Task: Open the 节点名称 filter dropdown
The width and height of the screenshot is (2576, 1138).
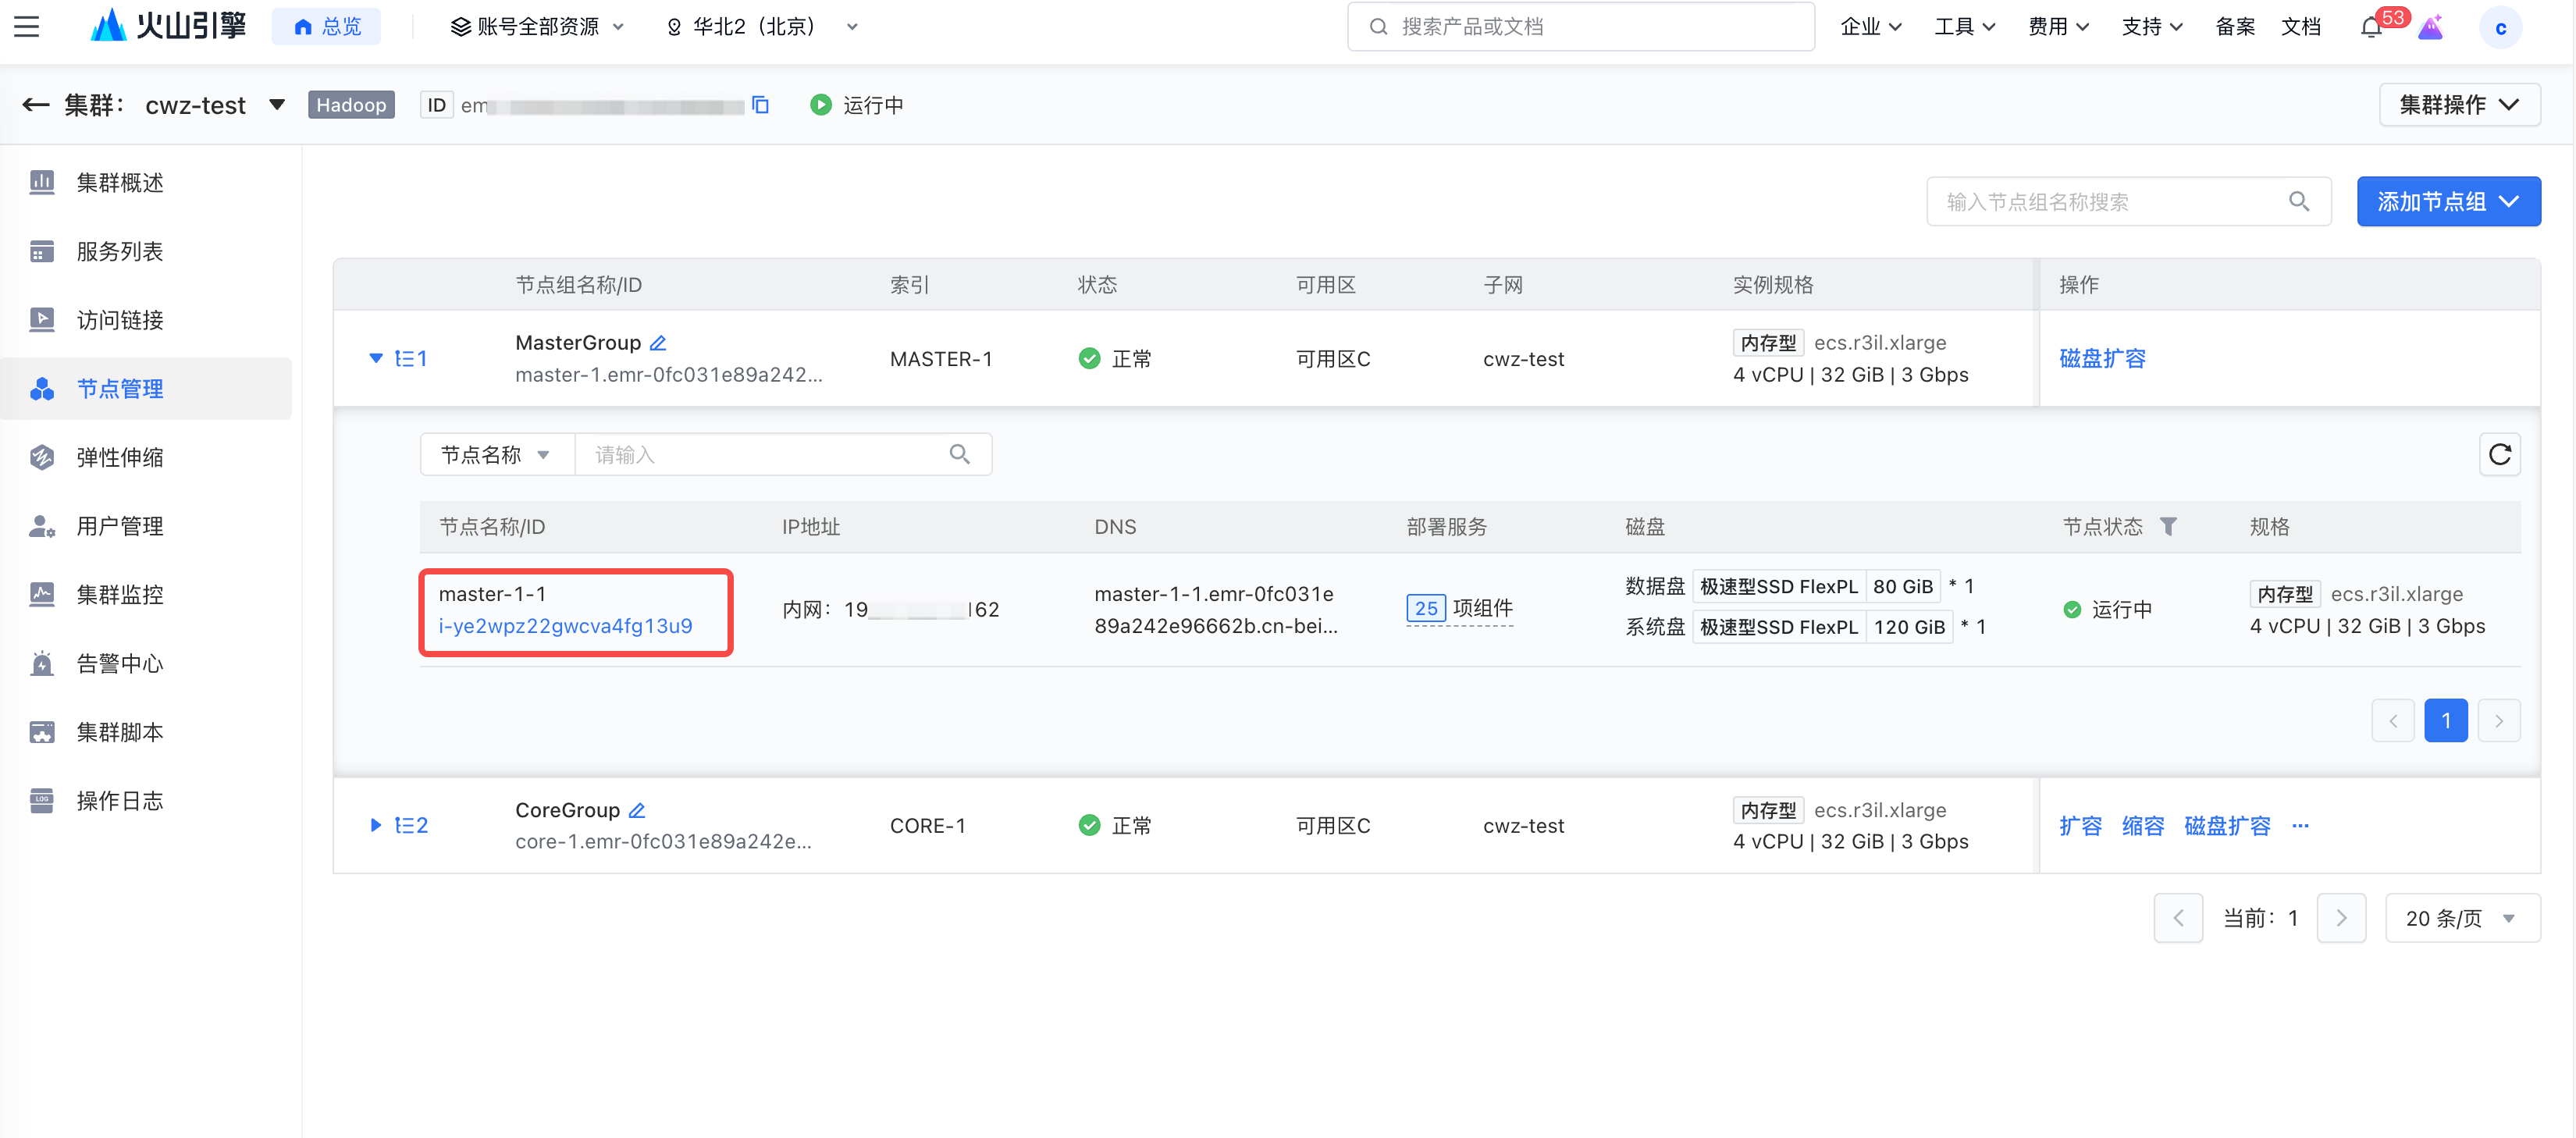Action: pyautogui.click(x=496, y=455)
